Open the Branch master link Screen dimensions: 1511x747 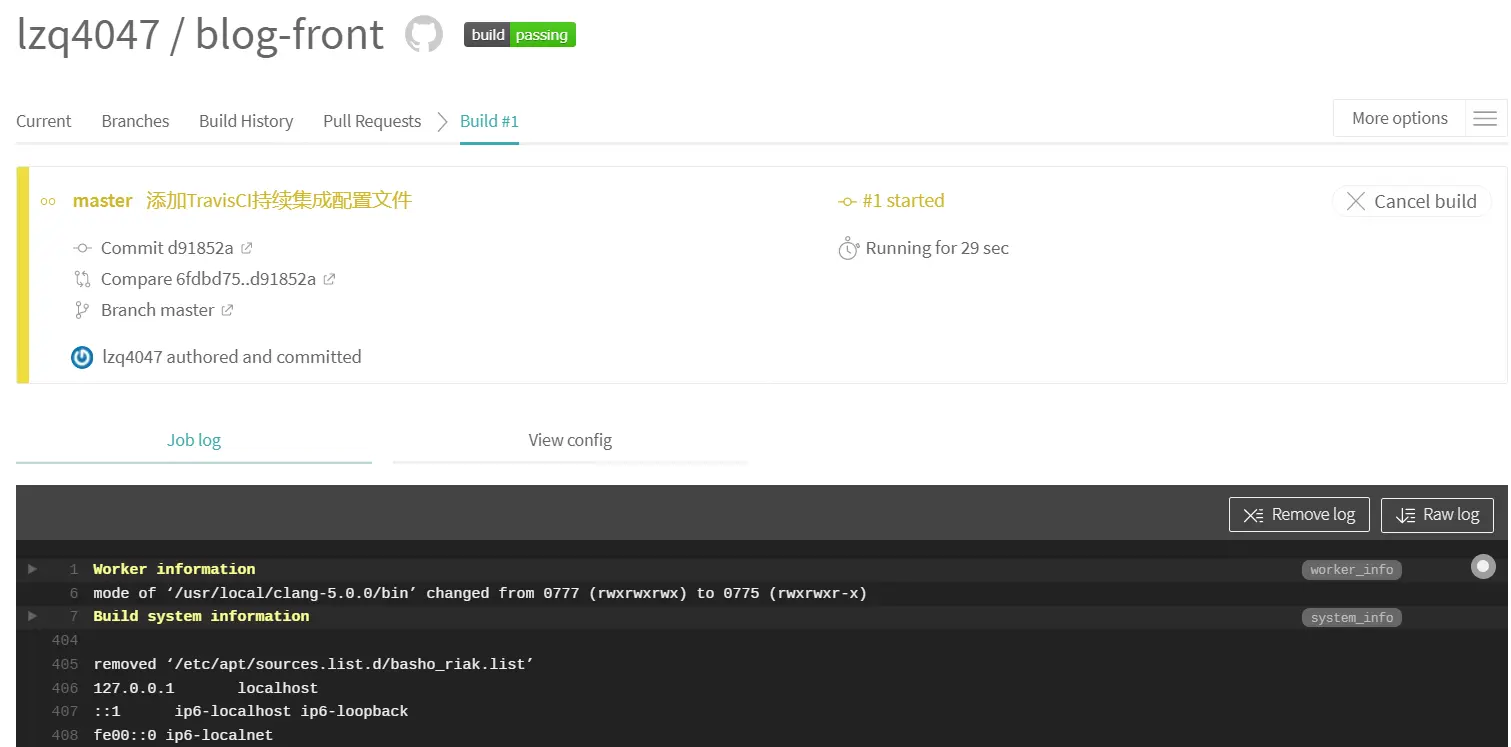(x=157, y=310)
